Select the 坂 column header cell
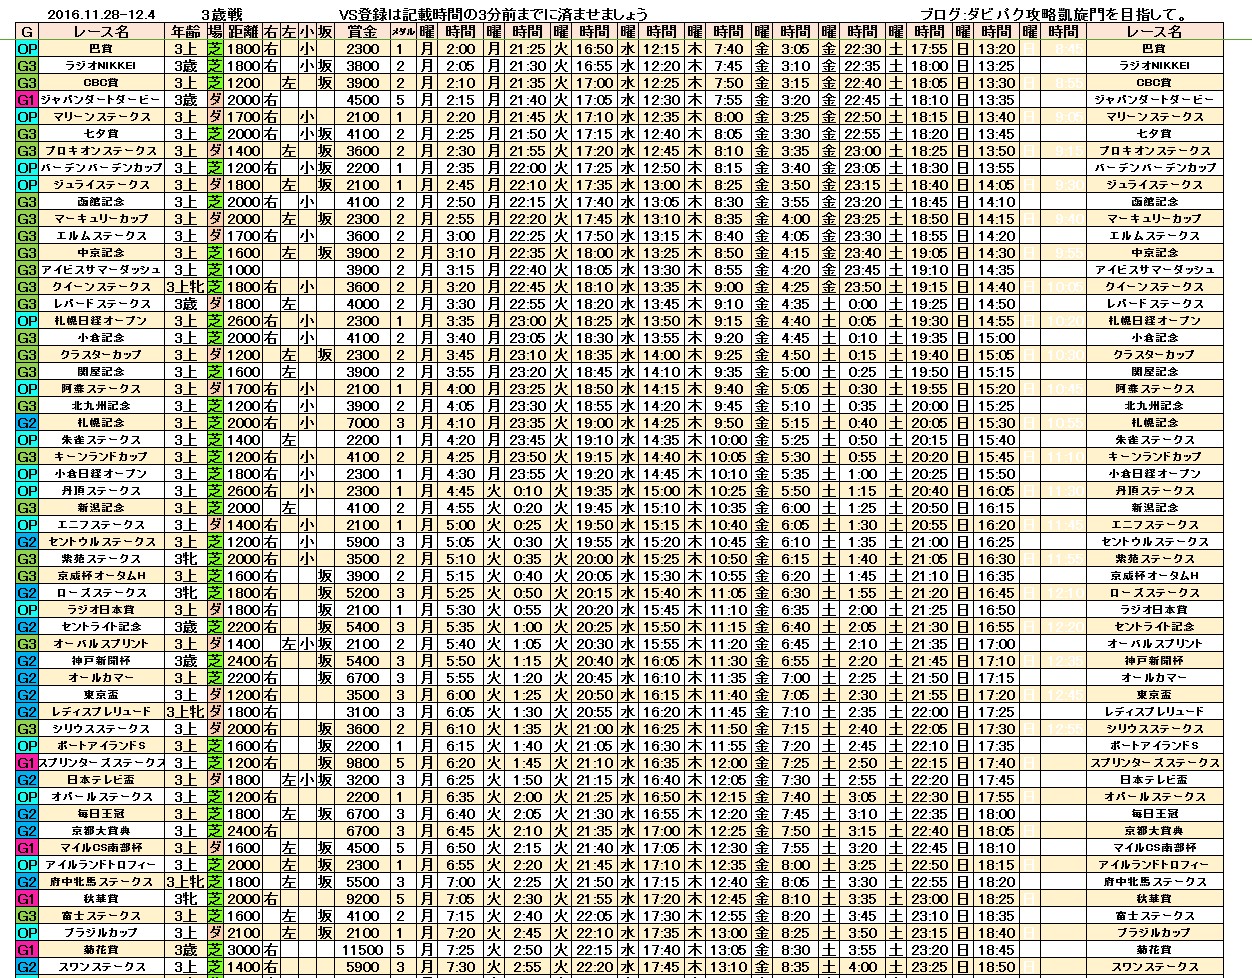The width and height of the screenshot is (1252, 978). coord(326,32)
